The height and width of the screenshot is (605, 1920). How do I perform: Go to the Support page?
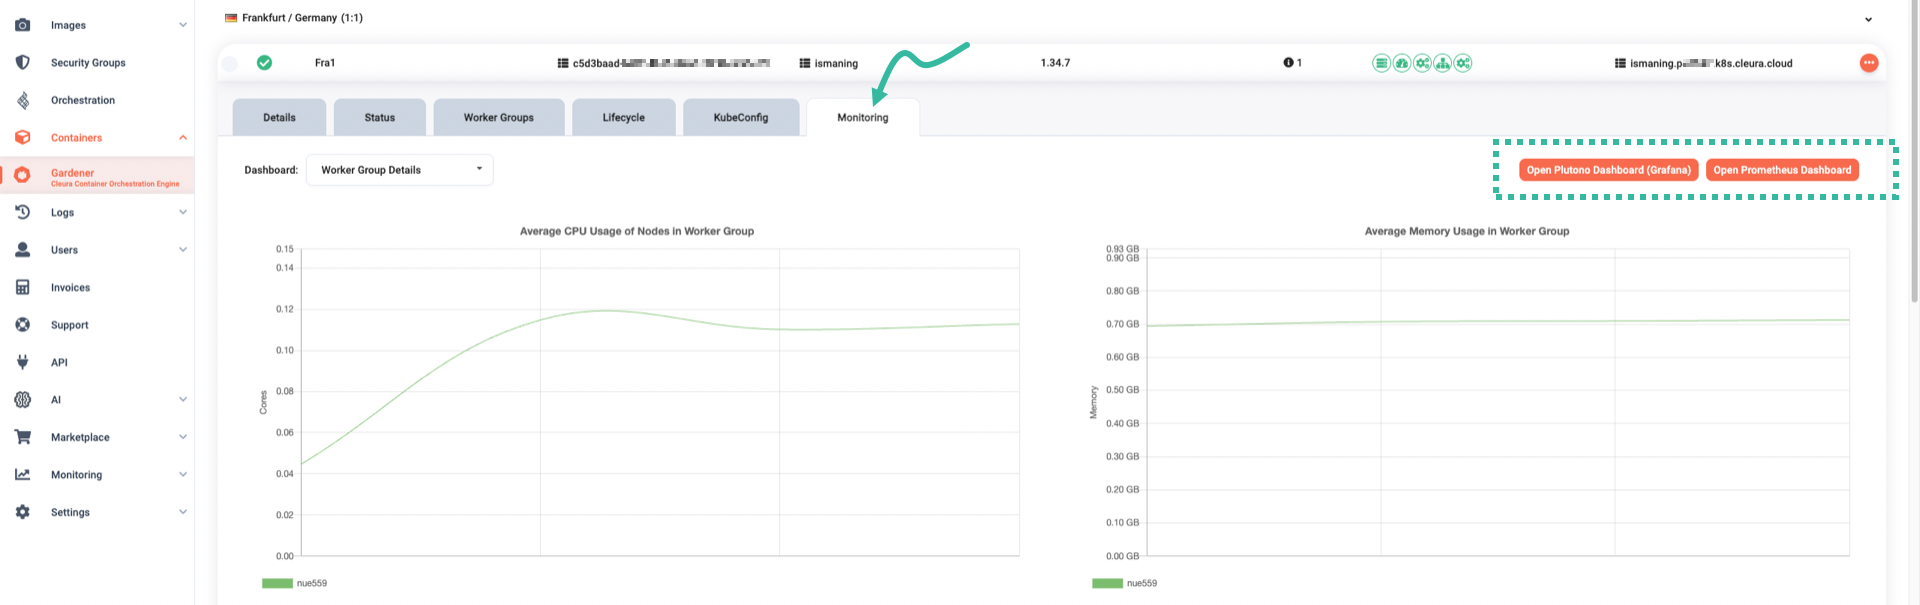tap(70, 325)
